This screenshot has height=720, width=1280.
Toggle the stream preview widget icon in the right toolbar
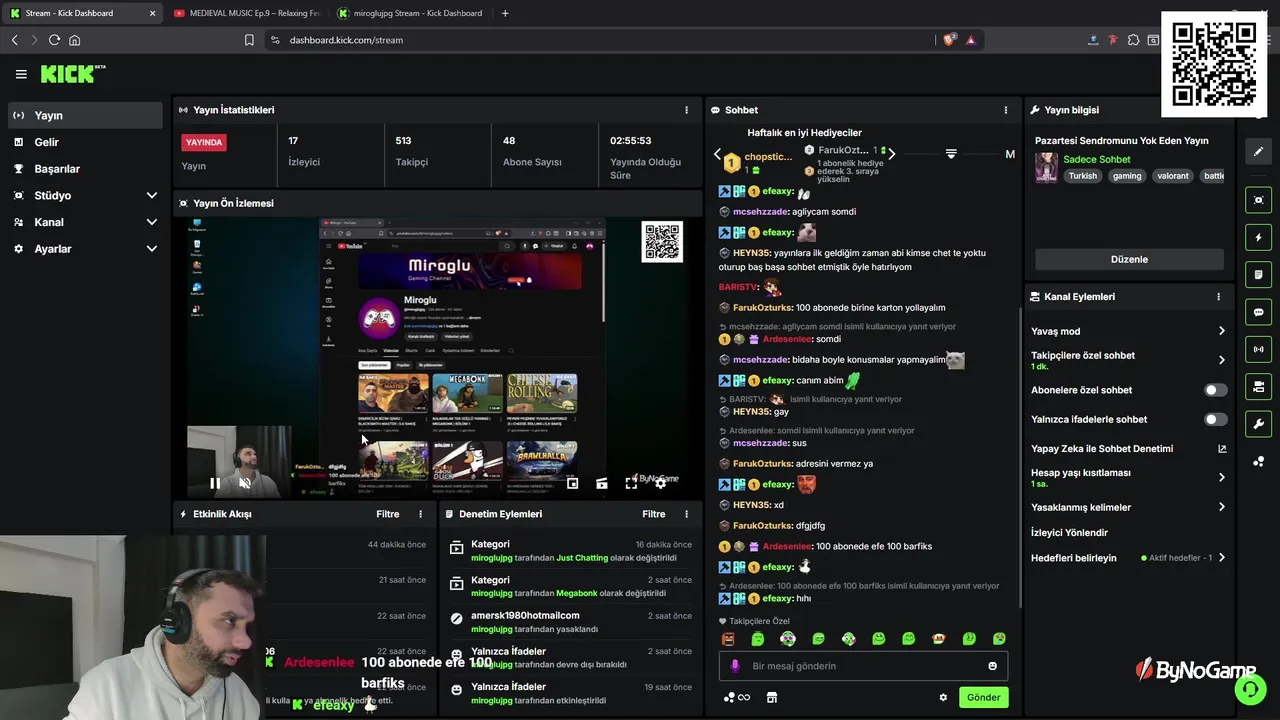coord(1258,200)
